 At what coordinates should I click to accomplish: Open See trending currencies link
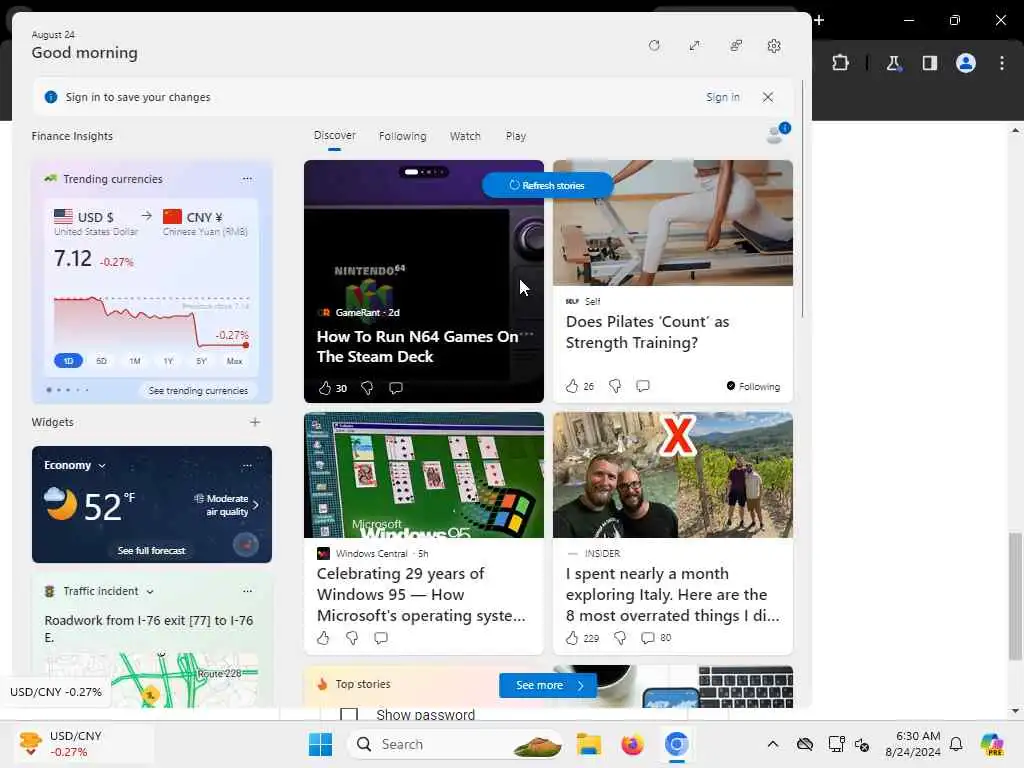point(198,391)
